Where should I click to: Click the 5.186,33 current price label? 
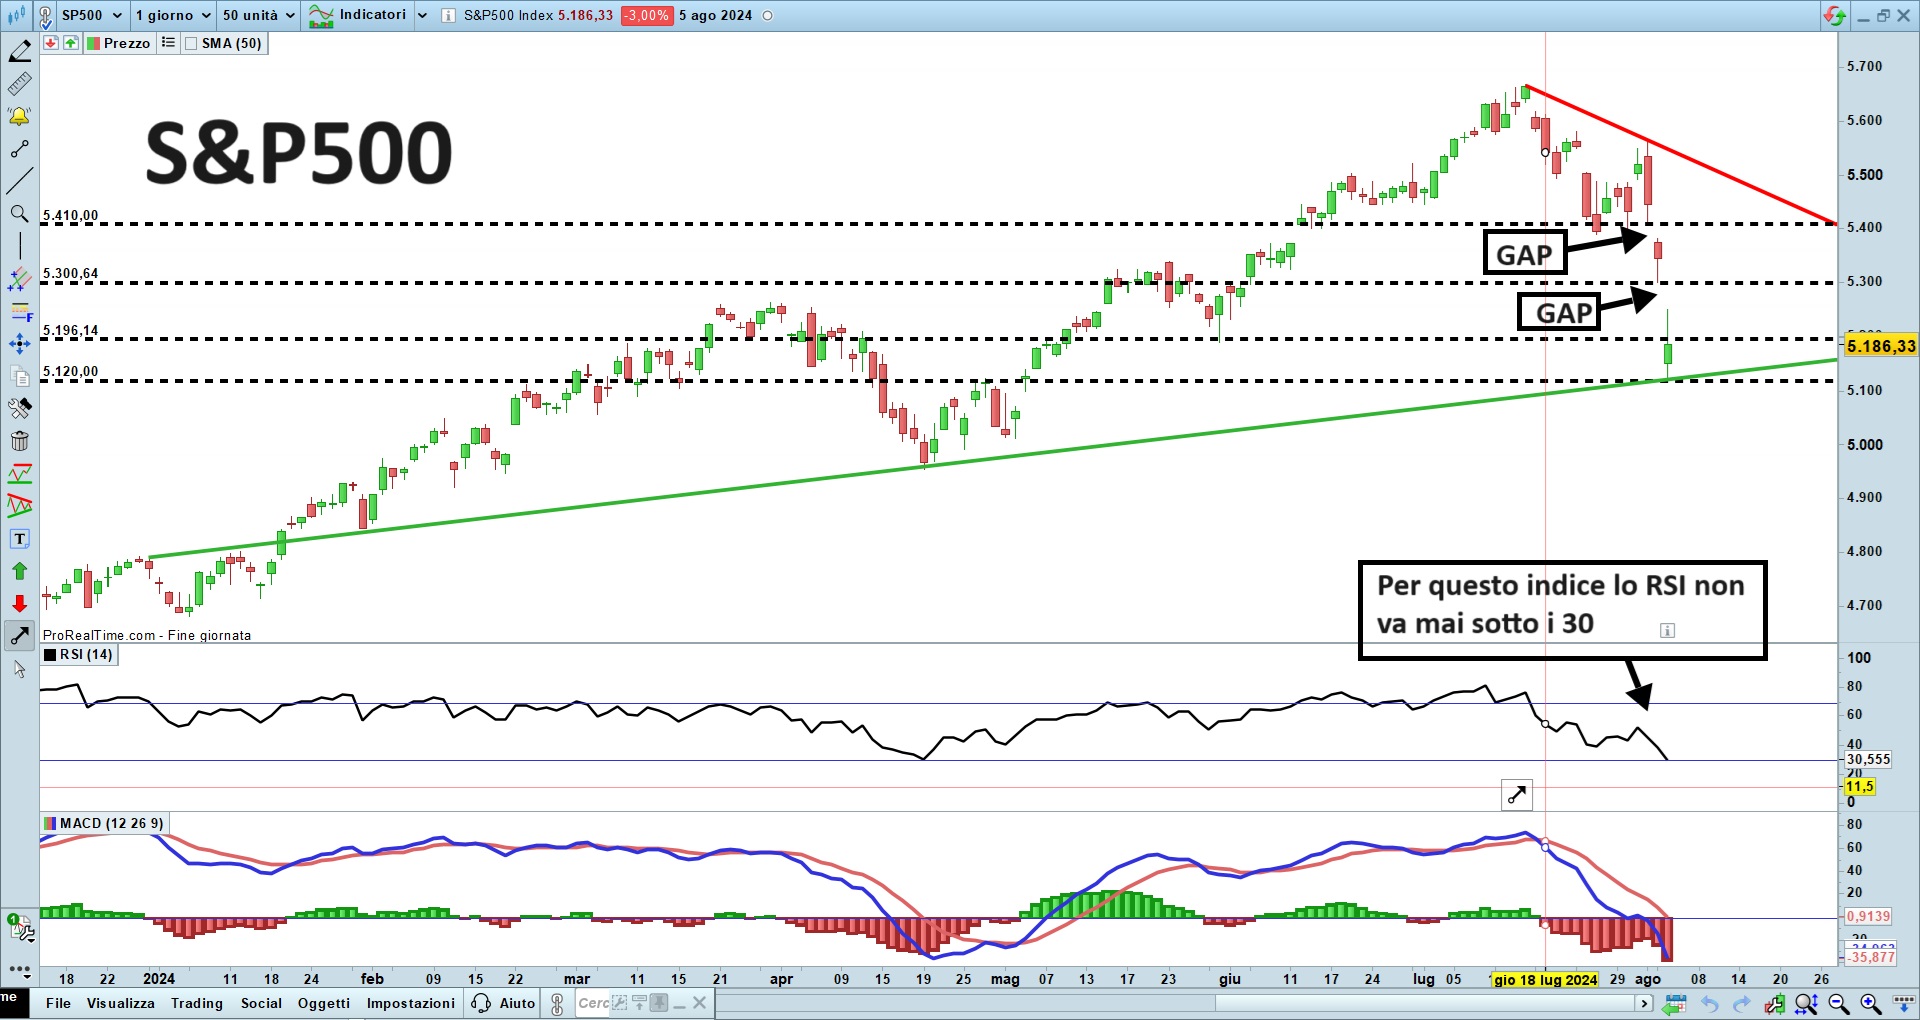coord(1880,346)
